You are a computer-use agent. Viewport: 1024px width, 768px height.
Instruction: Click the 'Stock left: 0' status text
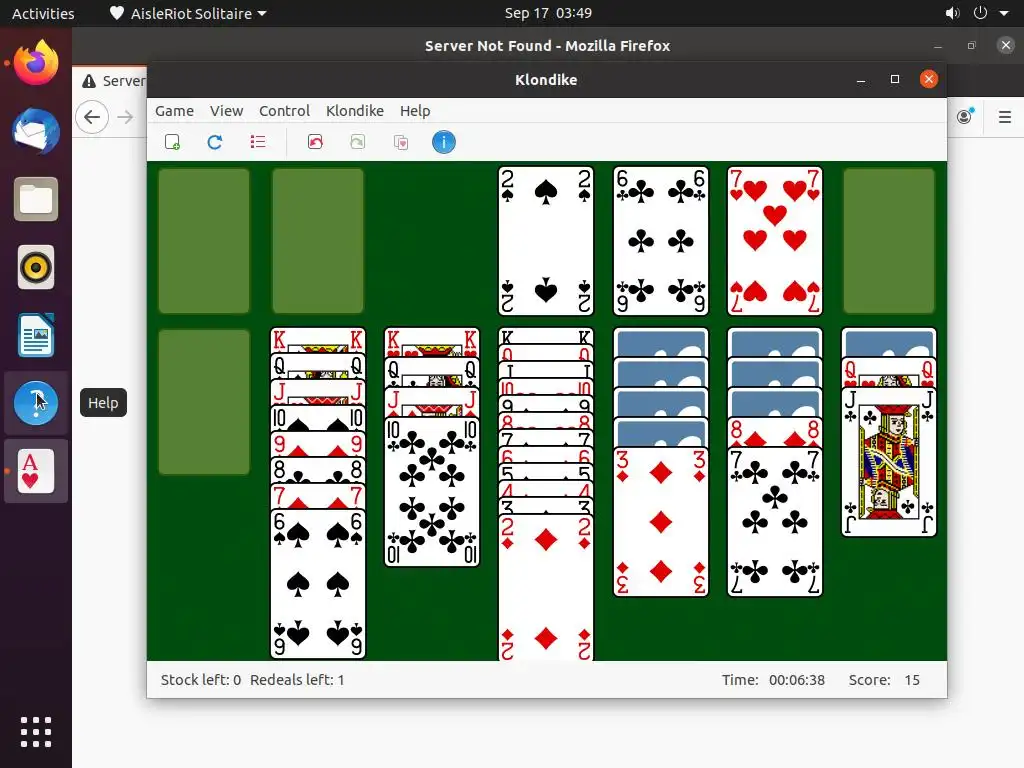click(x=201, y=680)
